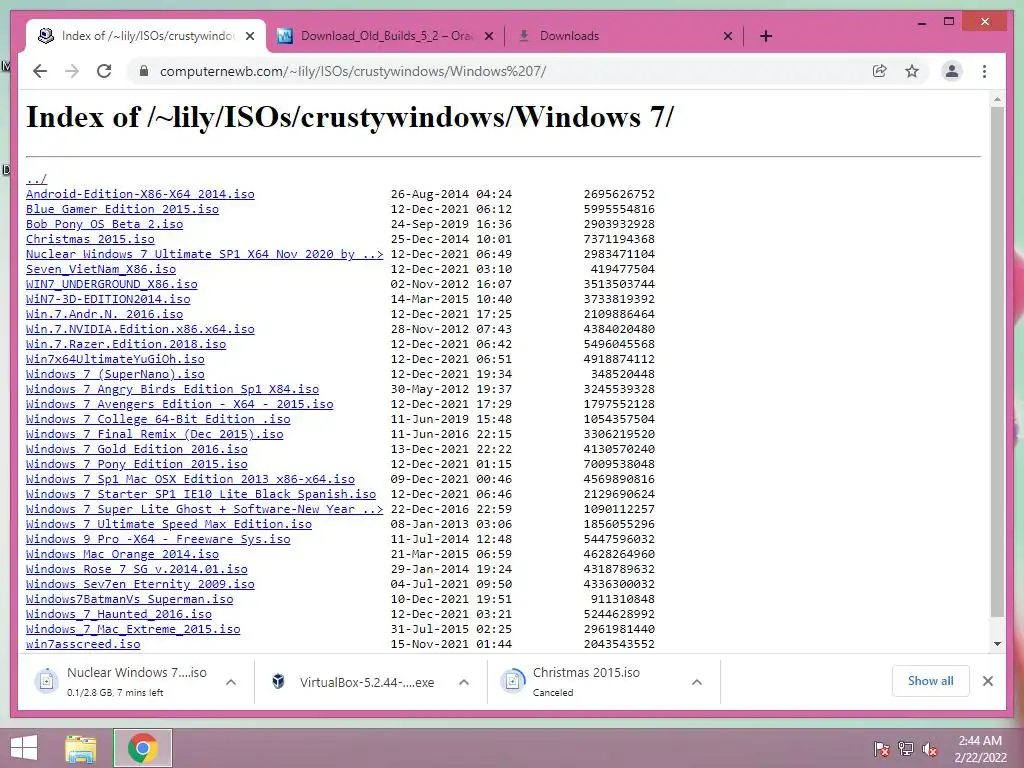The image size is (1024, 768).
Task: View site padlock security info
Action: click(144, 71)
